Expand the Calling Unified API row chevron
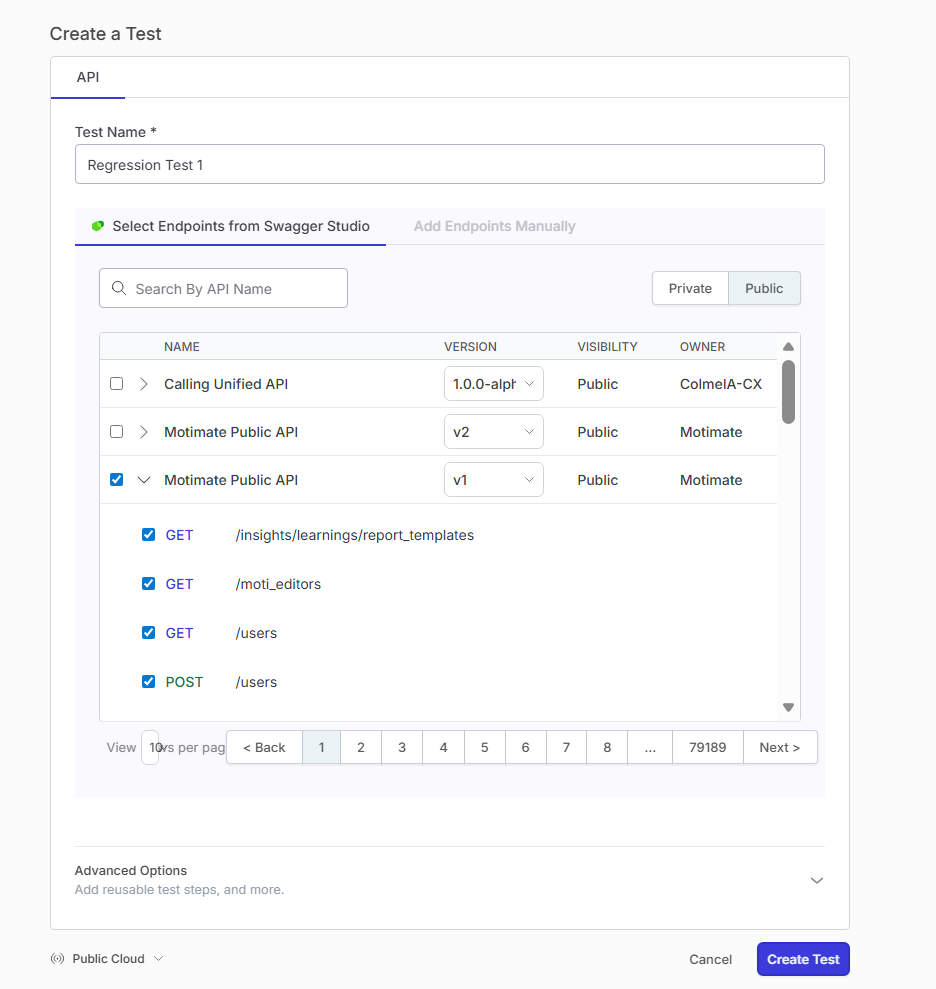This screenshot has height=989, width=936. pos(143,384)
